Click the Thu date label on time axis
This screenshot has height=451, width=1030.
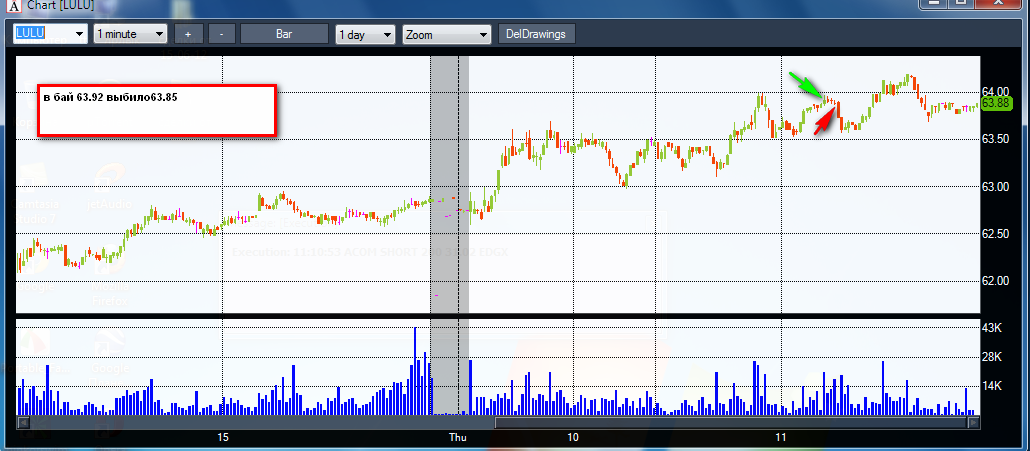pos(457,437)
